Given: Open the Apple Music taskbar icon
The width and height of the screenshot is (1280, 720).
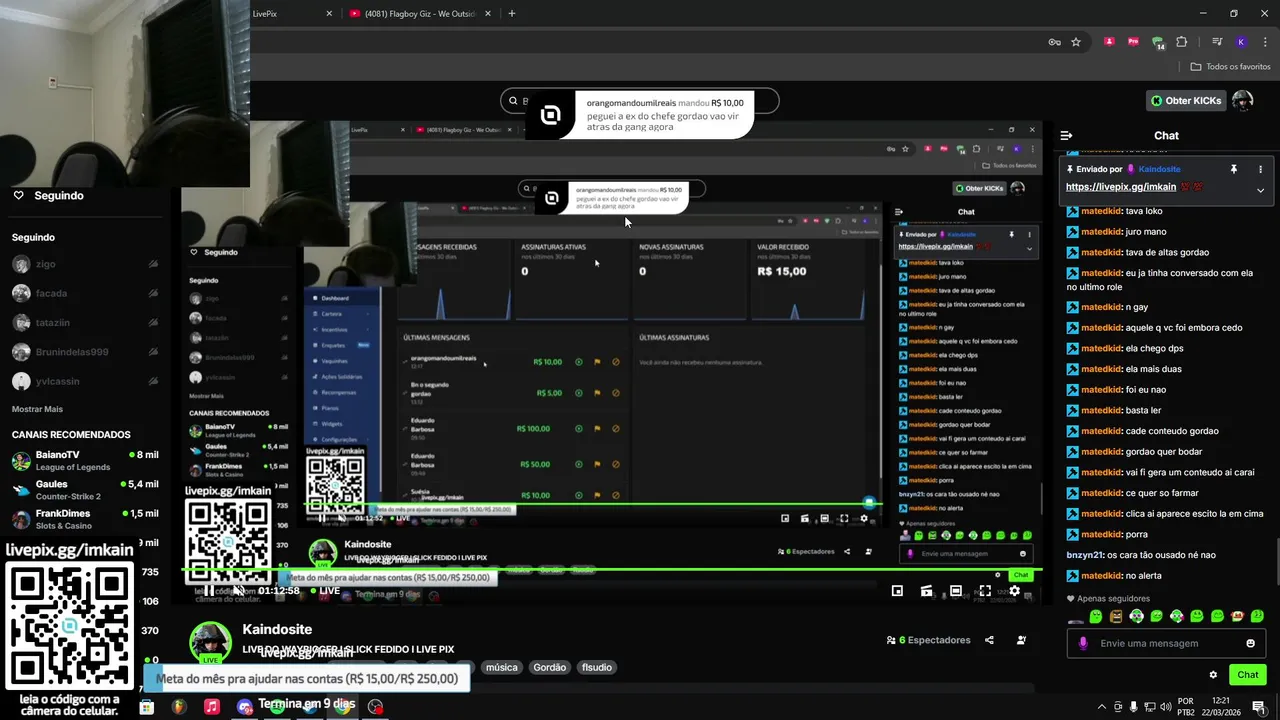Looking at the screenshot, I should click(x=212, y=706).
